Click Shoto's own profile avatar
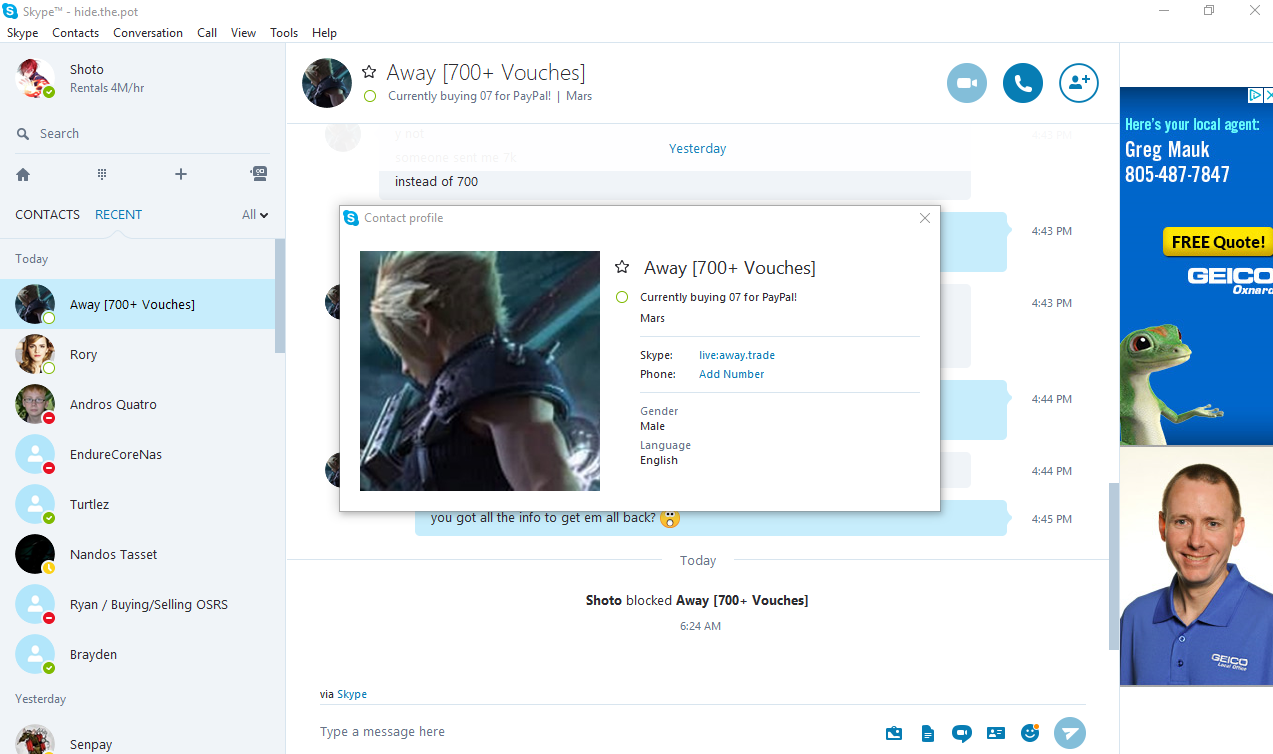This screenshot has width=1273, height=754. click(x=35, y=78)
